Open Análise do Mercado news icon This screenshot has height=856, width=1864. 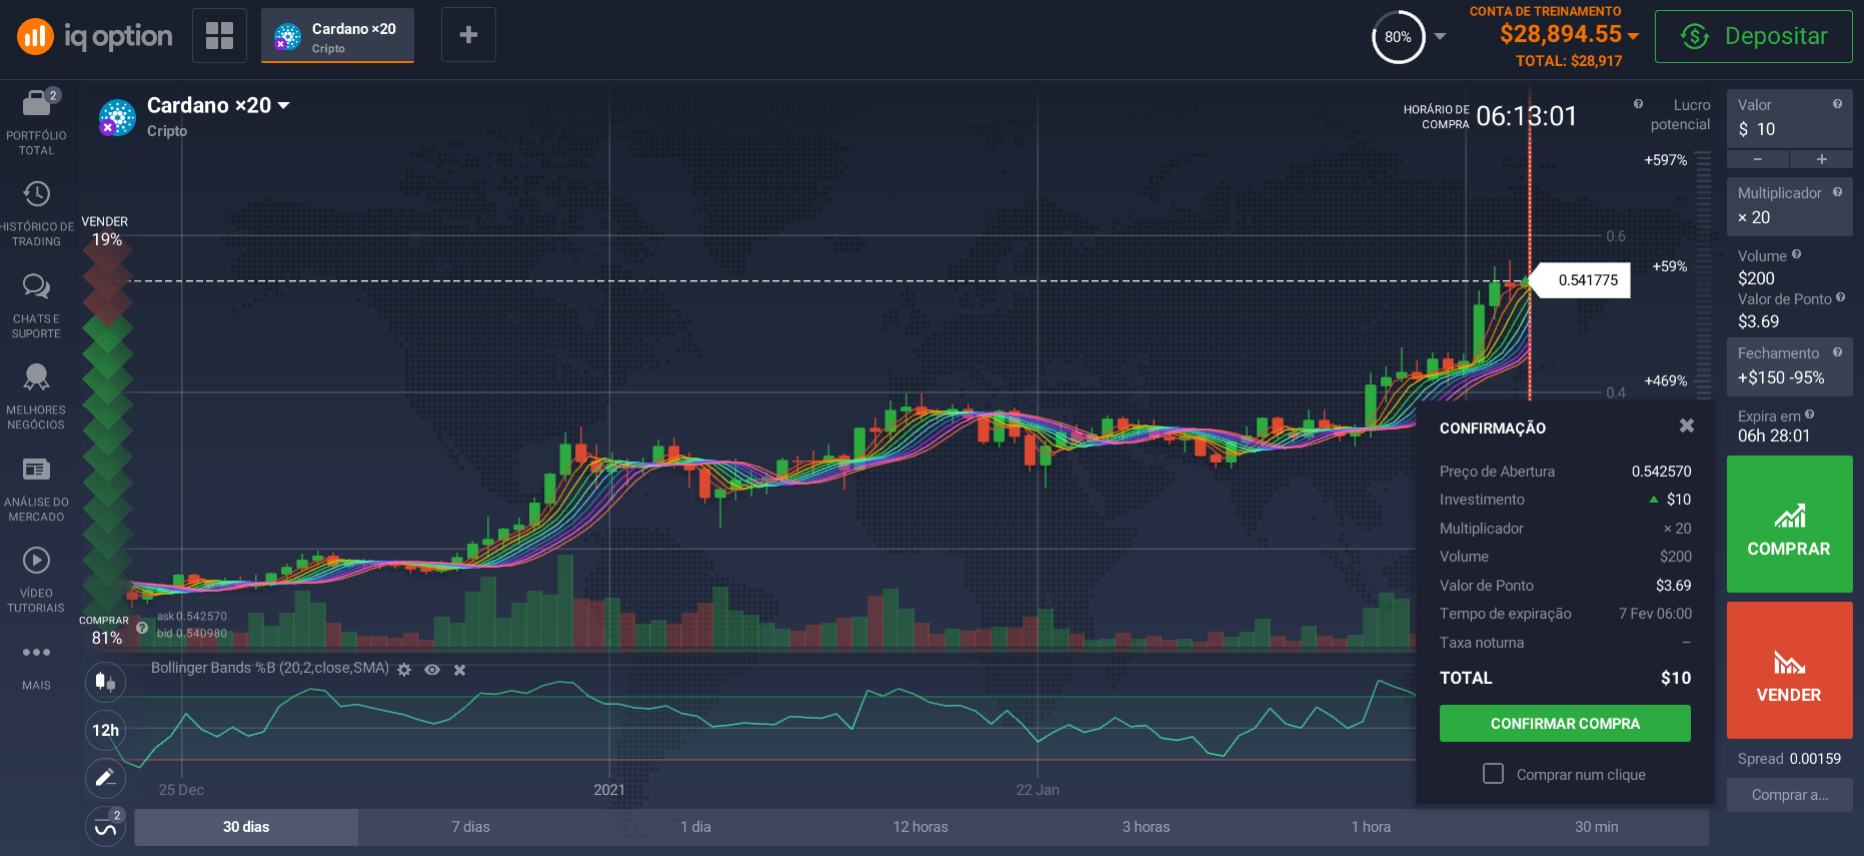(x=36, y=469)
